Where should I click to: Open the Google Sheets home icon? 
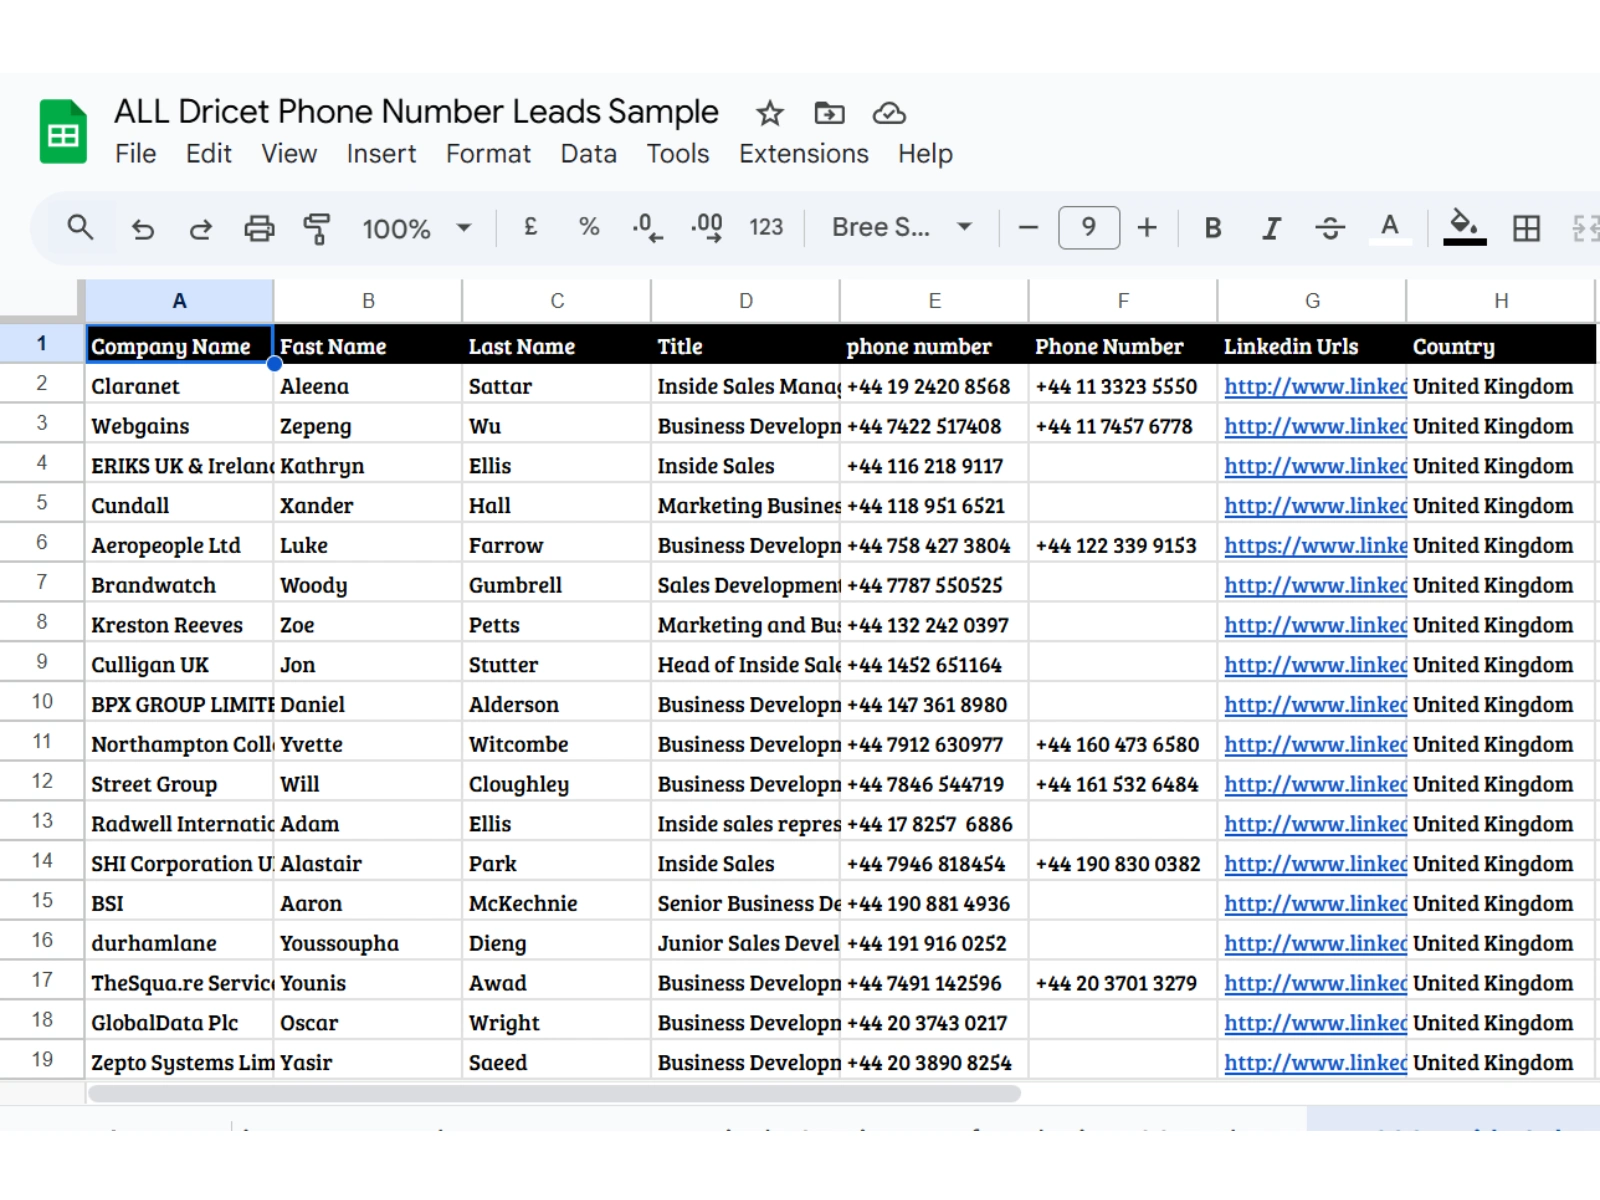(63, 131)
